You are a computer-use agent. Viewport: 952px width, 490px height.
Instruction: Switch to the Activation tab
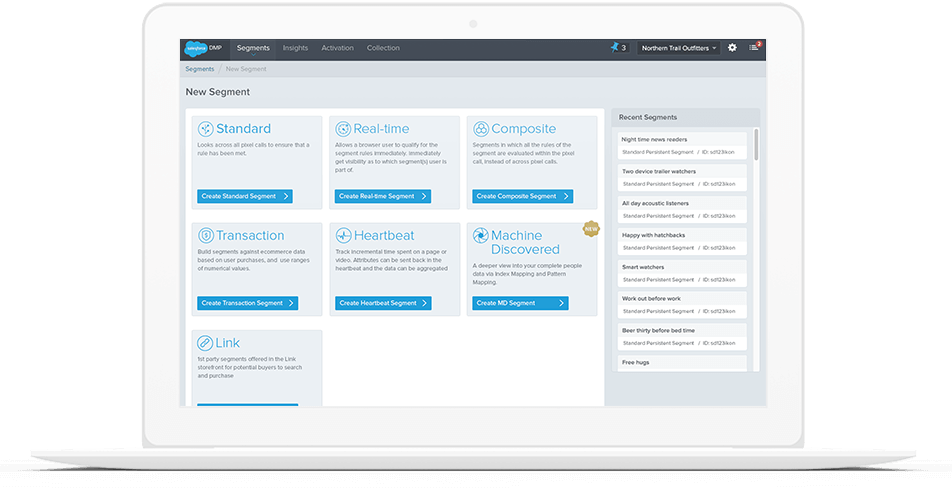tap(337, 48)
